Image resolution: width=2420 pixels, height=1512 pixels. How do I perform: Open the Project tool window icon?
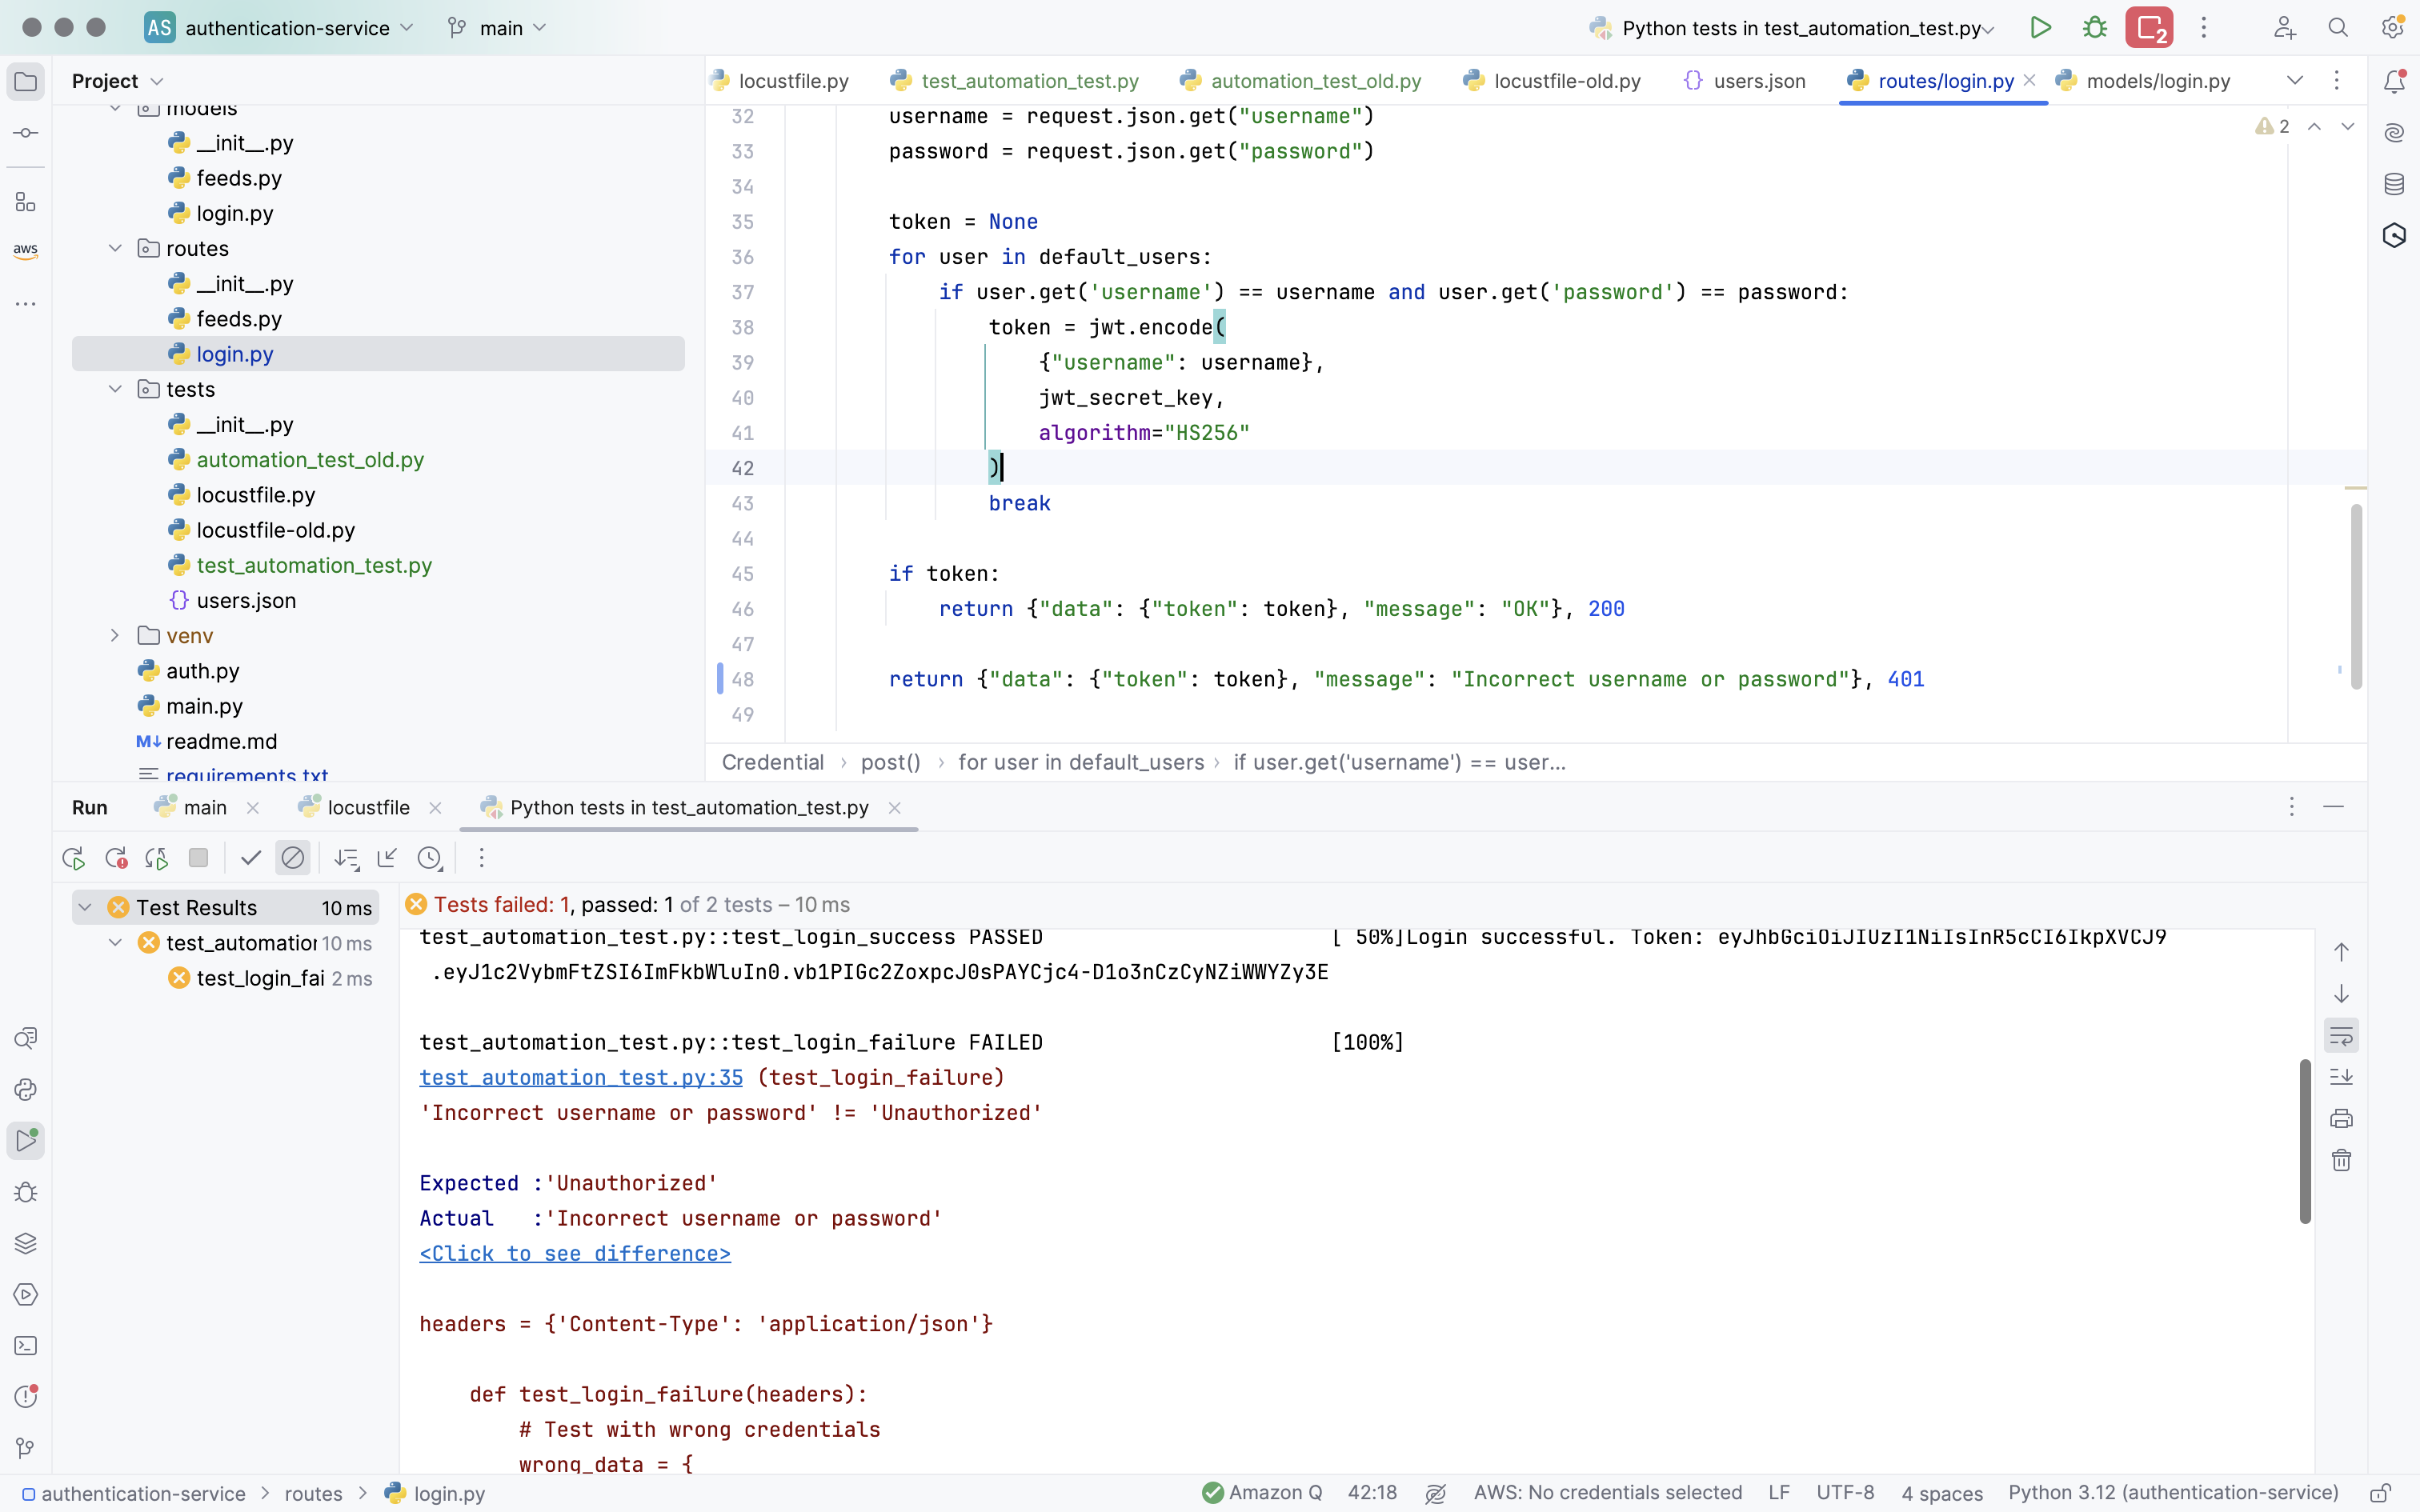click(x=26, y=82)
